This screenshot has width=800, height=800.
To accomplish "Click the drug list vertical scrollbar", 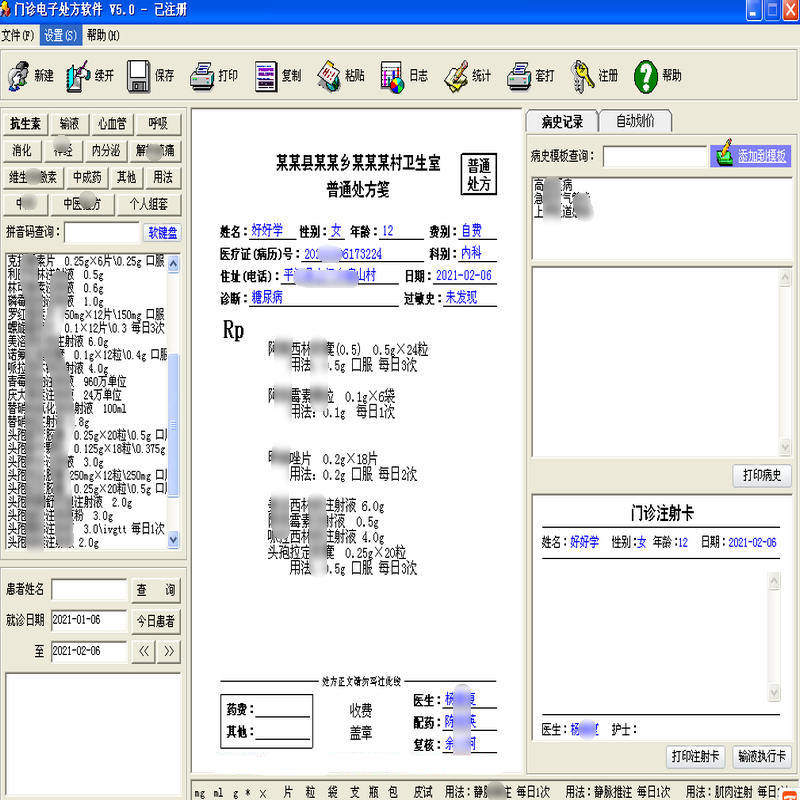I will tap(175, 400).
